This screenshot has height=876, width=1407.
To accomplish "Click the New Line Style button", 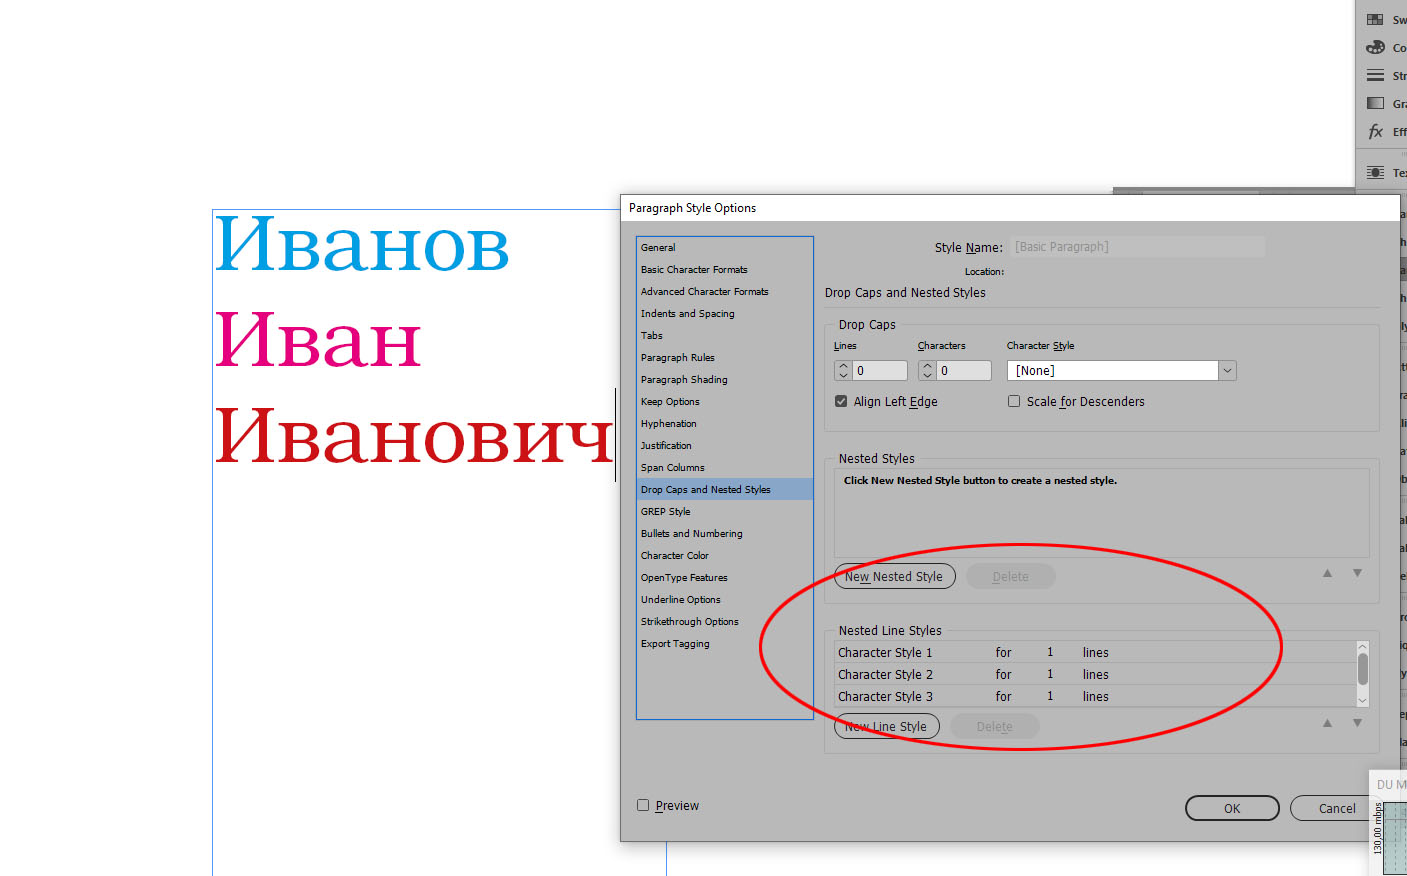I will (x=886, y=726).
